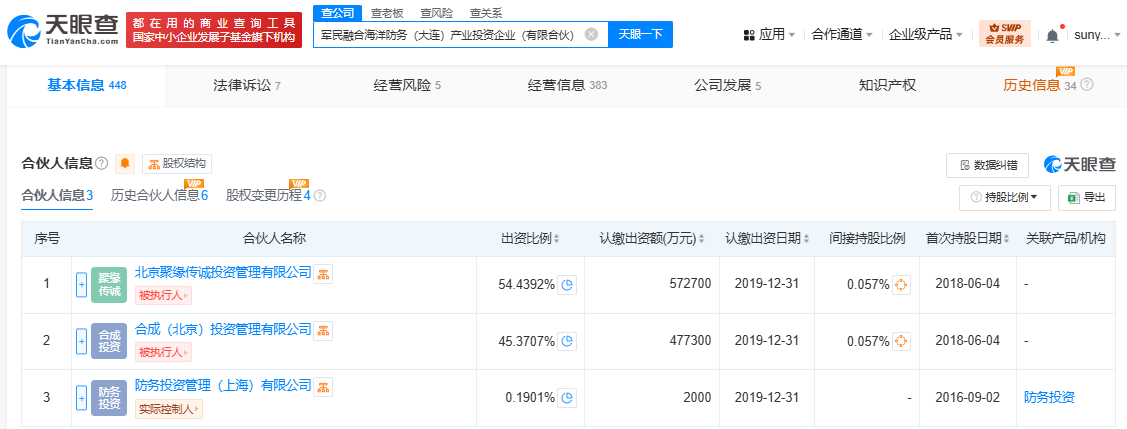Screen dimensions: 1127x429
Task: Expand row 2 with the plus button
Action: [x=81, y=341]
